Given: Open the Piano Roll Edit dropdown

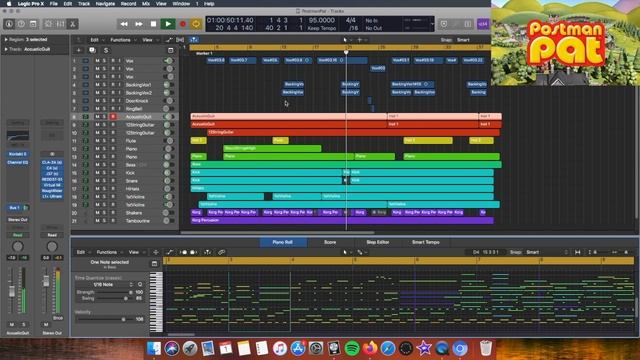Looking at the screenshot, I should click(83, 252).
